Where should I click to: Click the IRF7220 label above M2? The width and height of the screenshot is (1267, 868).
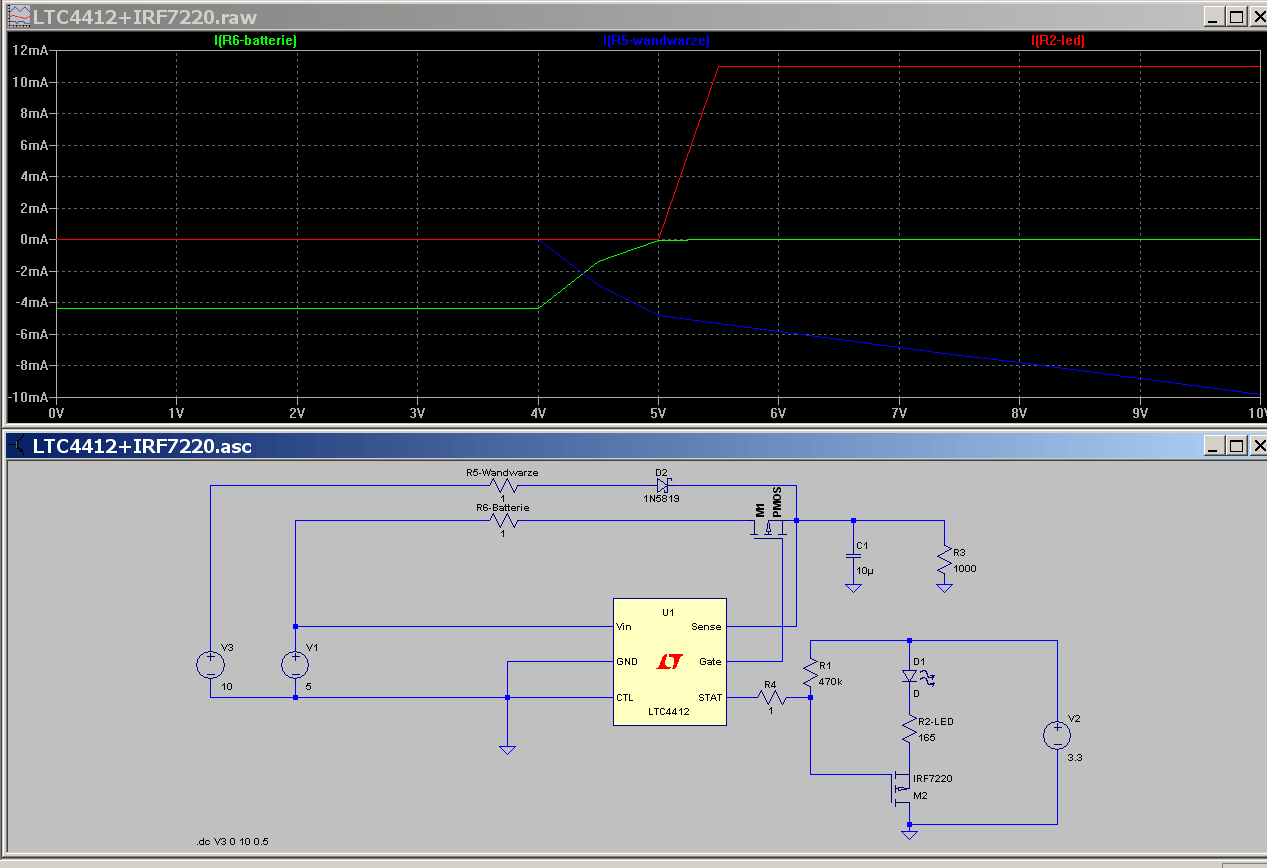point(933,778)
